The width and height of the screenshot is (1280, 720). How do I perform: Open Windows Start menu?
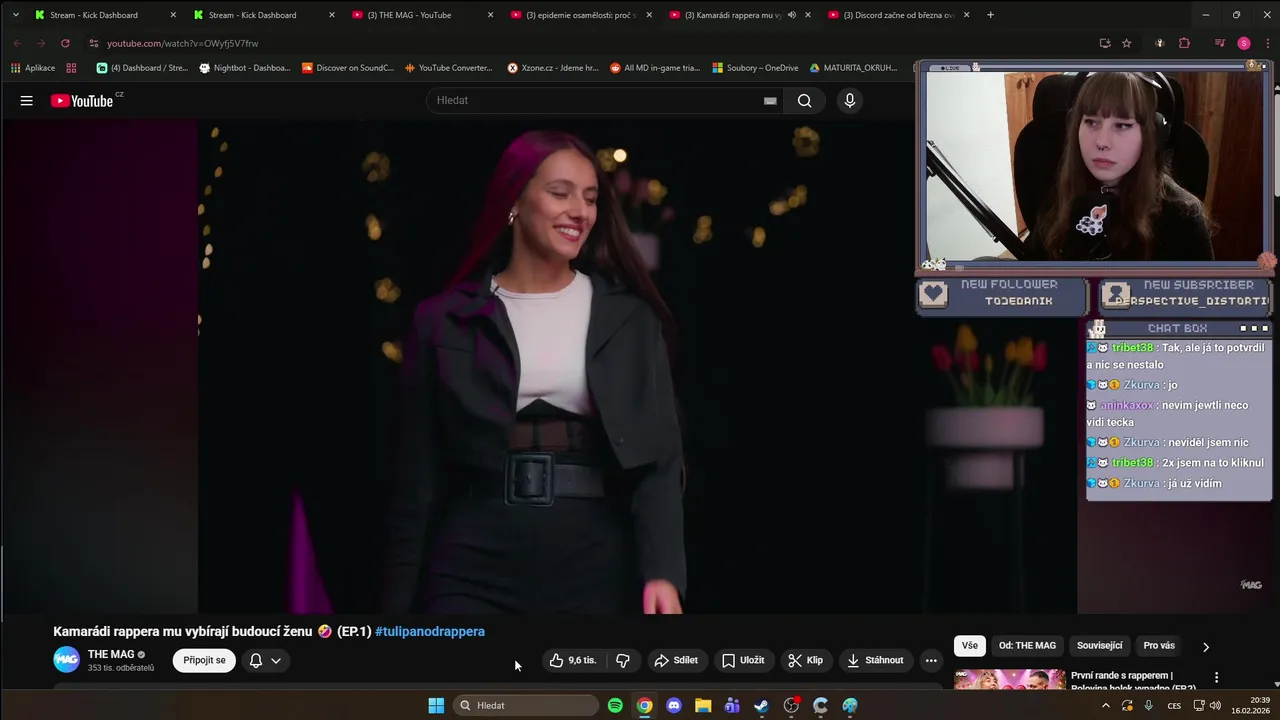(x=436, y=705)
